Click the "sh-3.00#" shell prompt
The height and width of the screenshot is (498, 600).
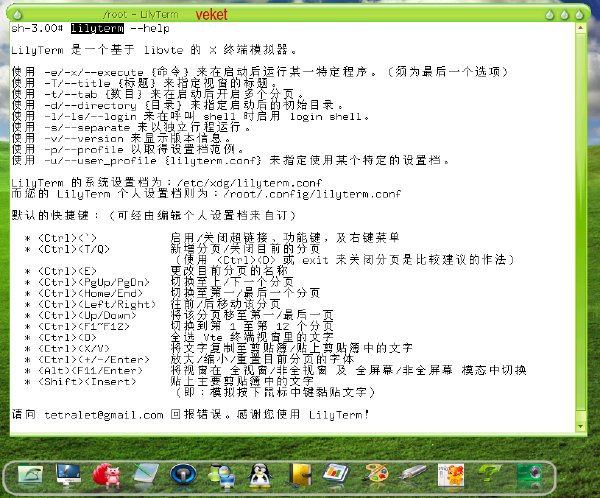(x=37, y=28)
